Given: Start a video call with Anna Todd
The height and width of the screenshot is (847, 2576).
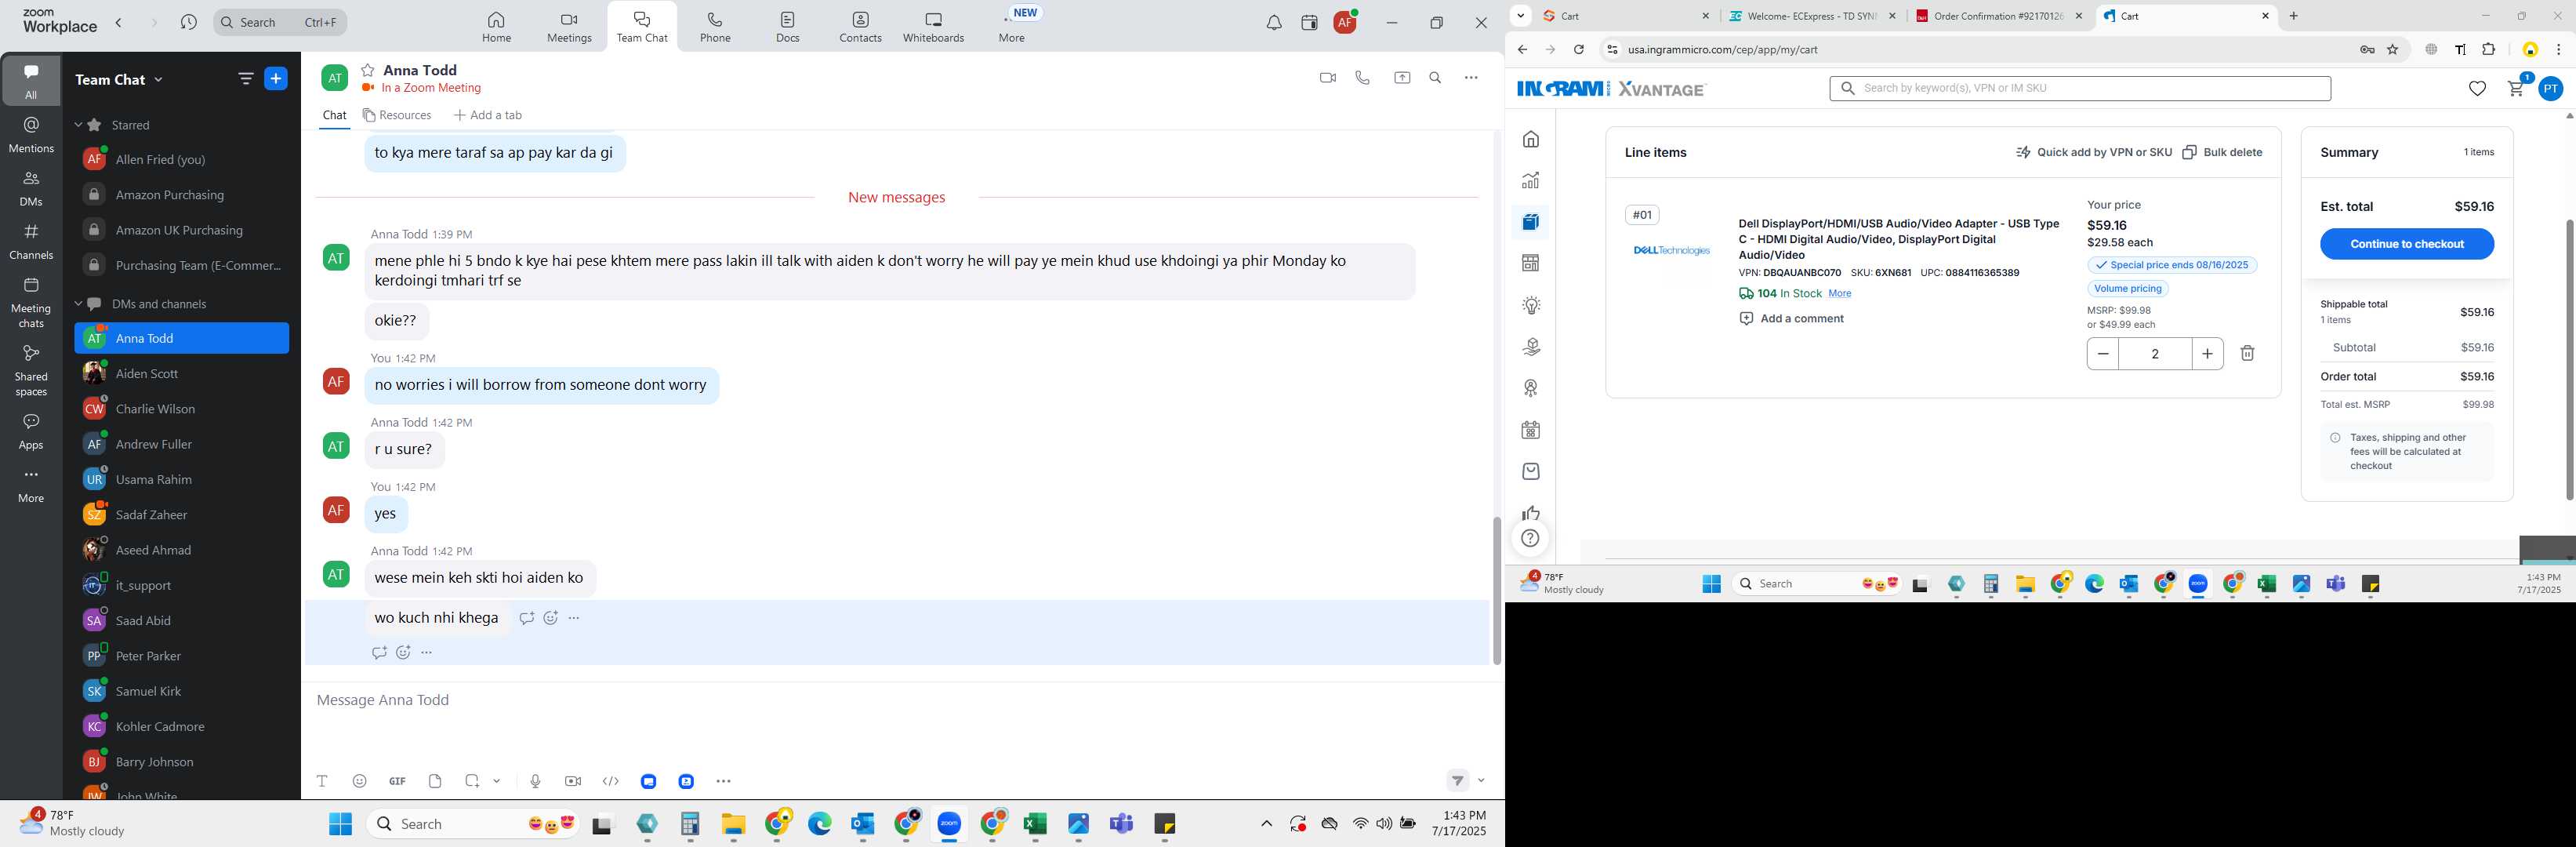Looking at the screenshot, I should click(x=1327, y=78).
